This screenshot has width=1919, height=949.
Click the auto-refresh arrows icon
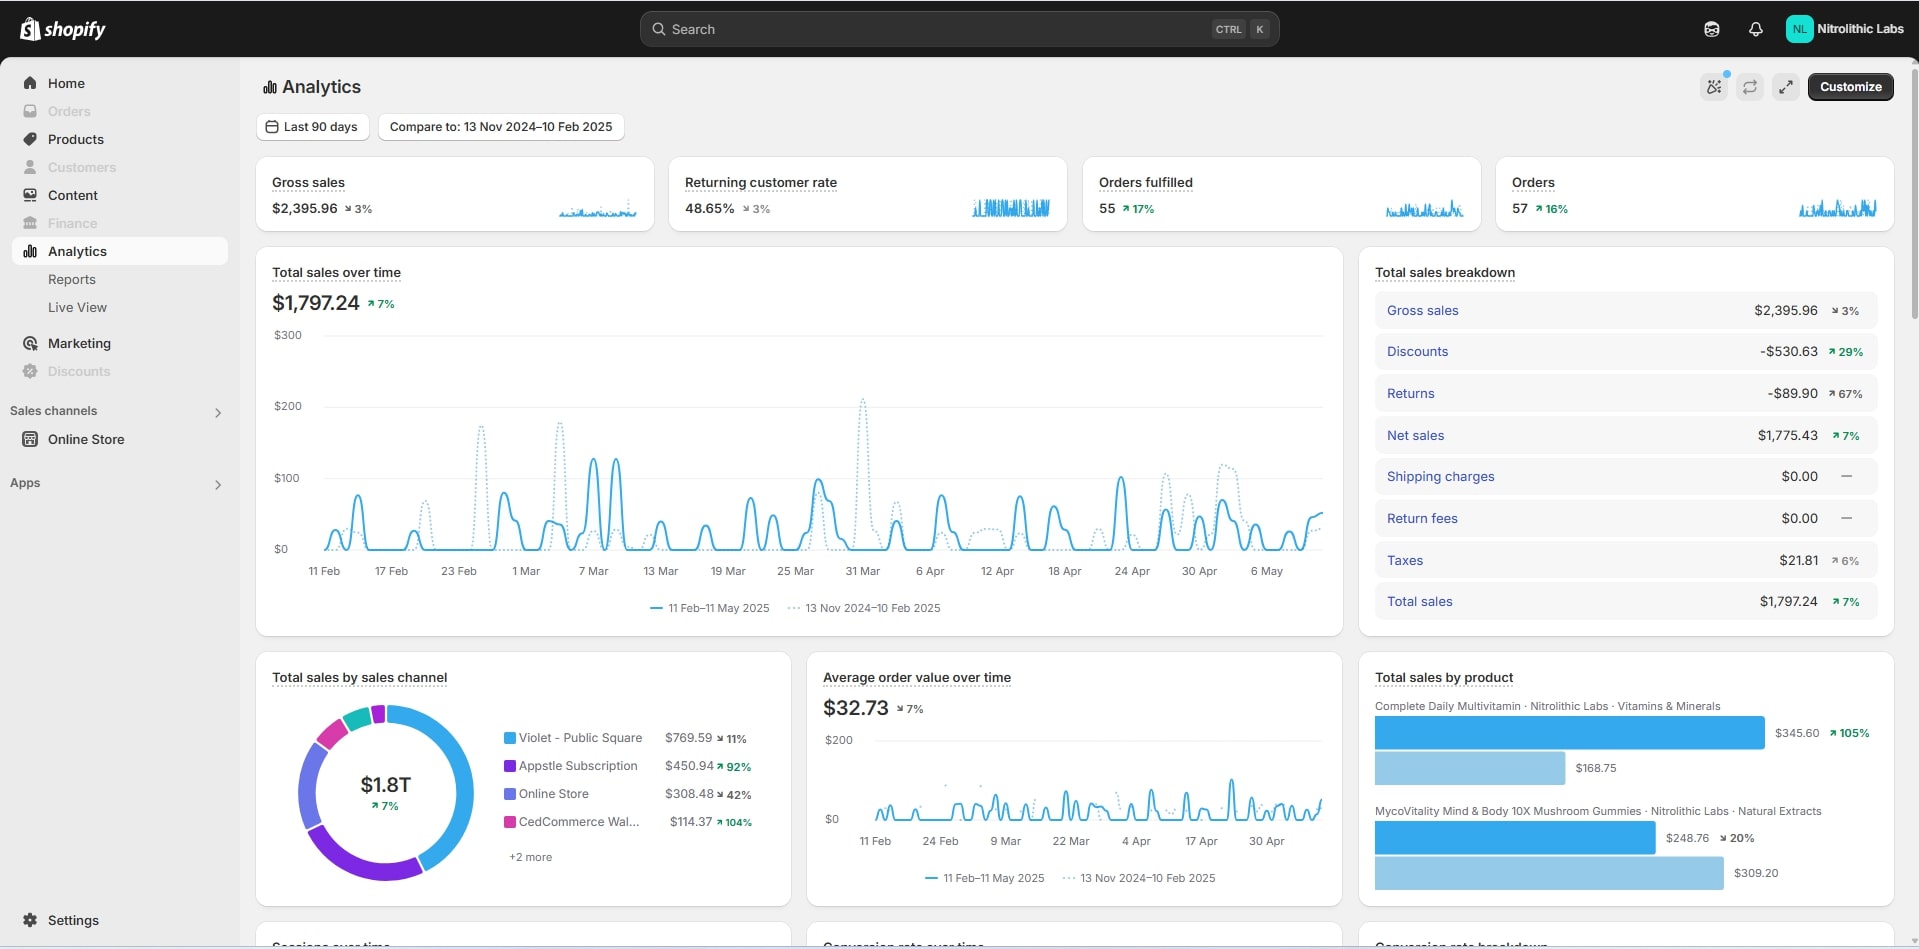1749,87
